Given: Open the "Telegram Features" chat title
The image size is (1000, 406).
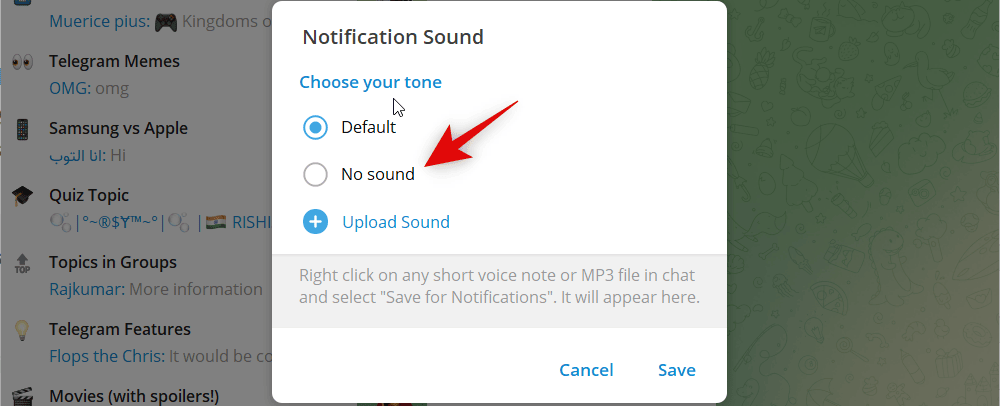Looking at the screenshot, I should coord(120,330).
